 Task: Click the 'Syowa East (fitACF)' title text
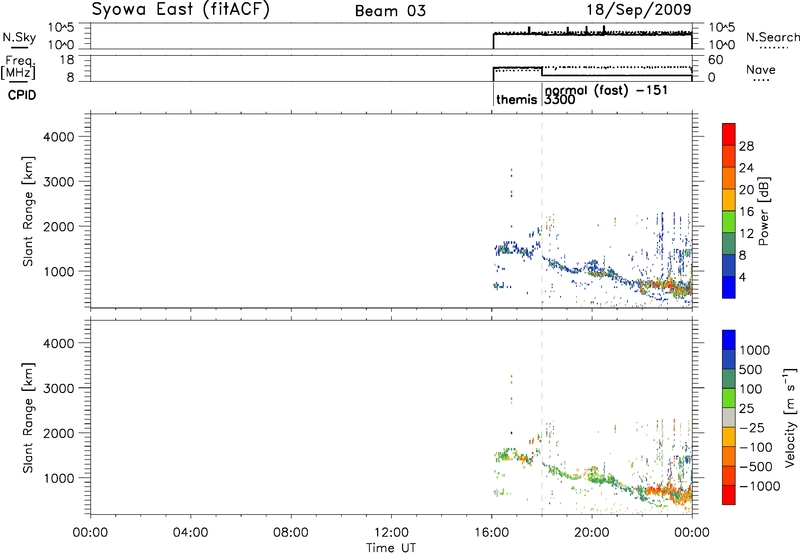[180, 10]
